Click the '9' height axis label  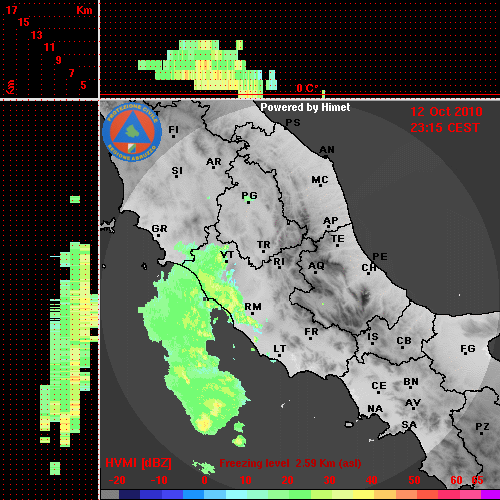[59, 60]
